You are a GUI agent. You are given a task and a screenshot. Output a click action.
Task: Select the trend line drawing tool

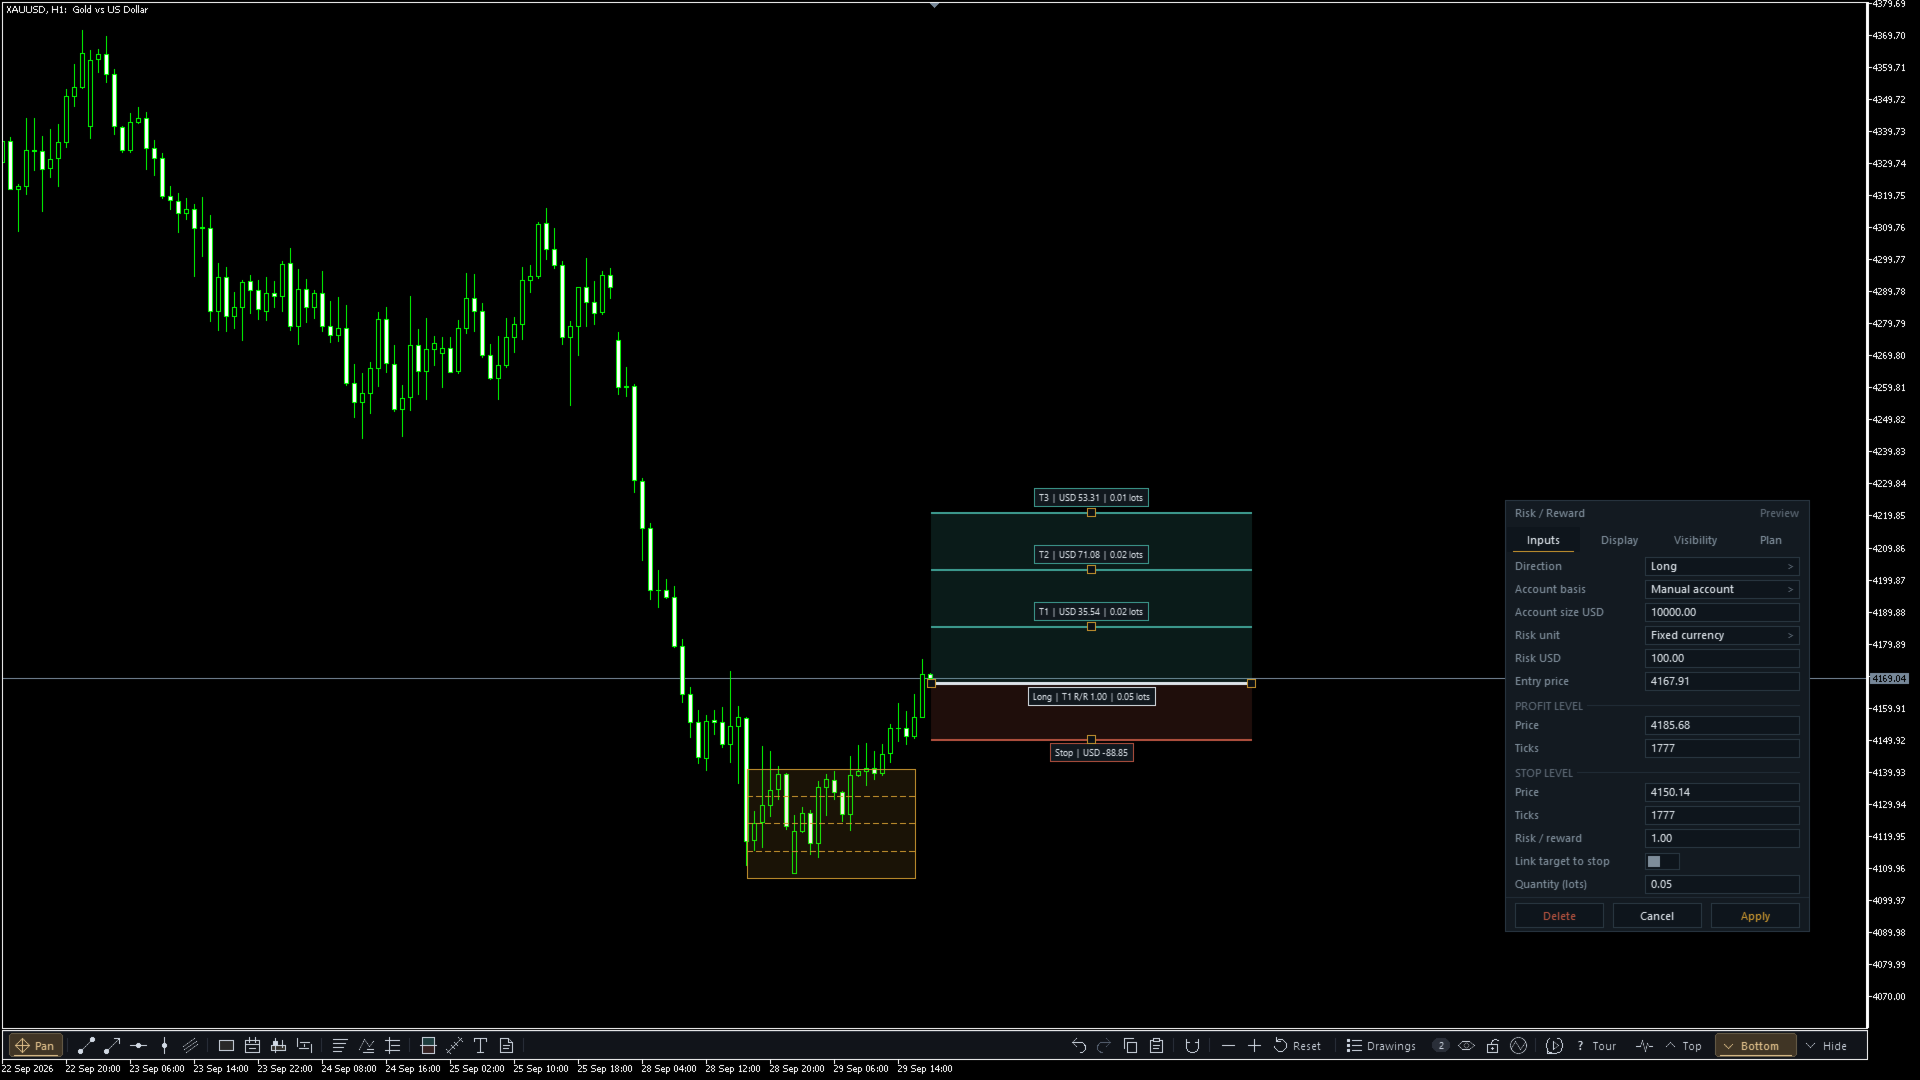(x=86, y=1046)
